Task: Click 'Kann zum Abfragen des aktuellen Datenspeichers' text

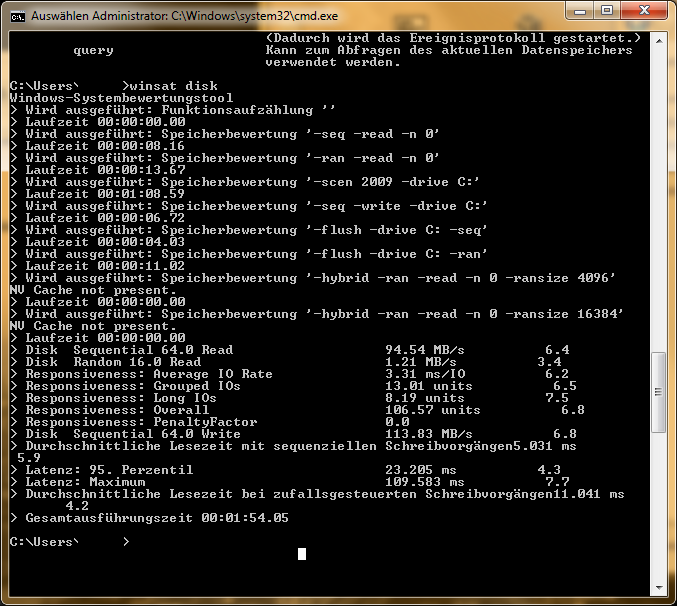Action: tap(449, 50)
